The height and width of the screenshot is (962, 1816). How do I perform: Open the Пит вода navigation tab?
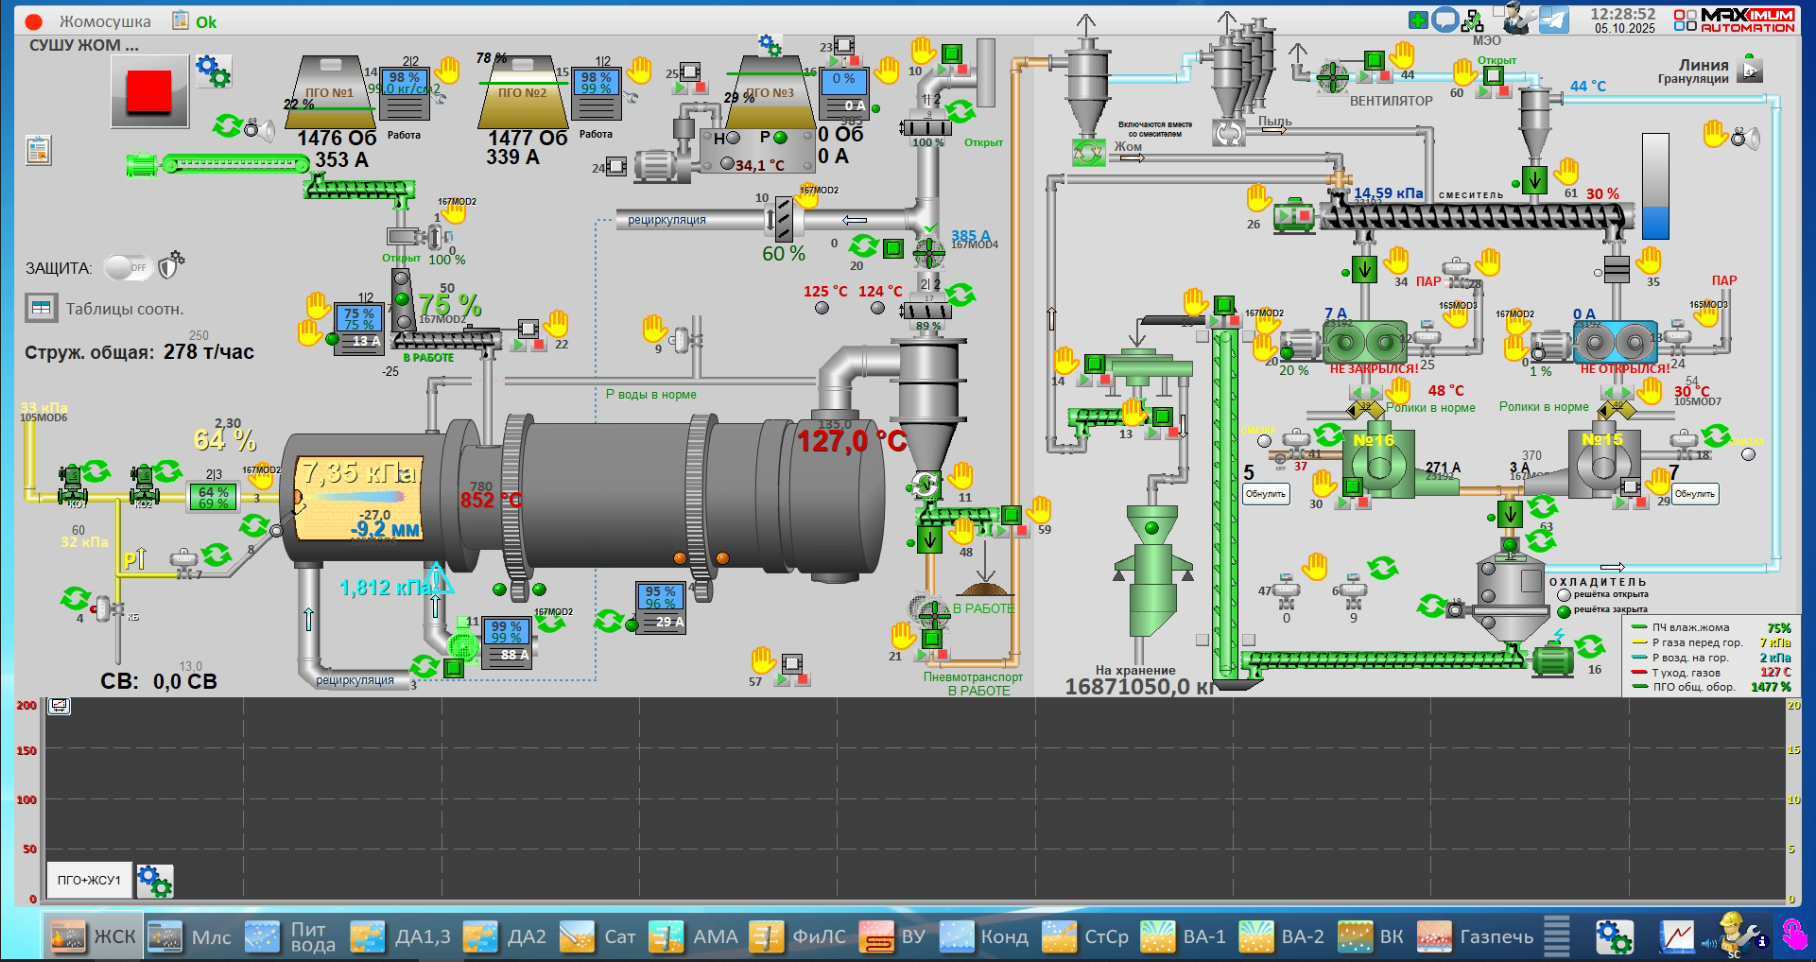click(x=291, y=937)
